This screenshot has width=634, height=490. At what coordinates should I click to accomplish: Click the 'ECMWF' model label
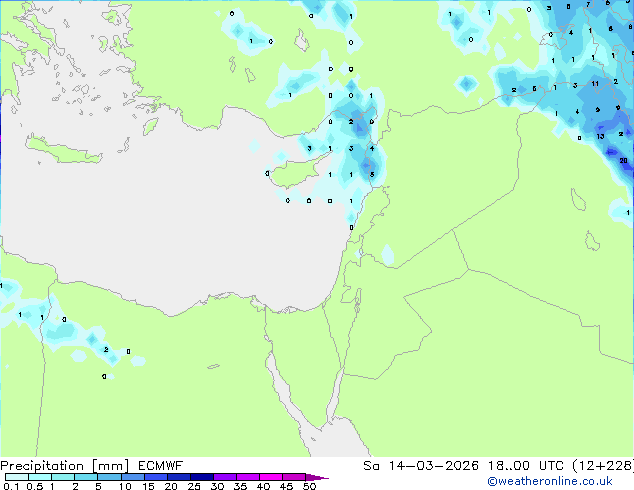click(x=161, y=466)
